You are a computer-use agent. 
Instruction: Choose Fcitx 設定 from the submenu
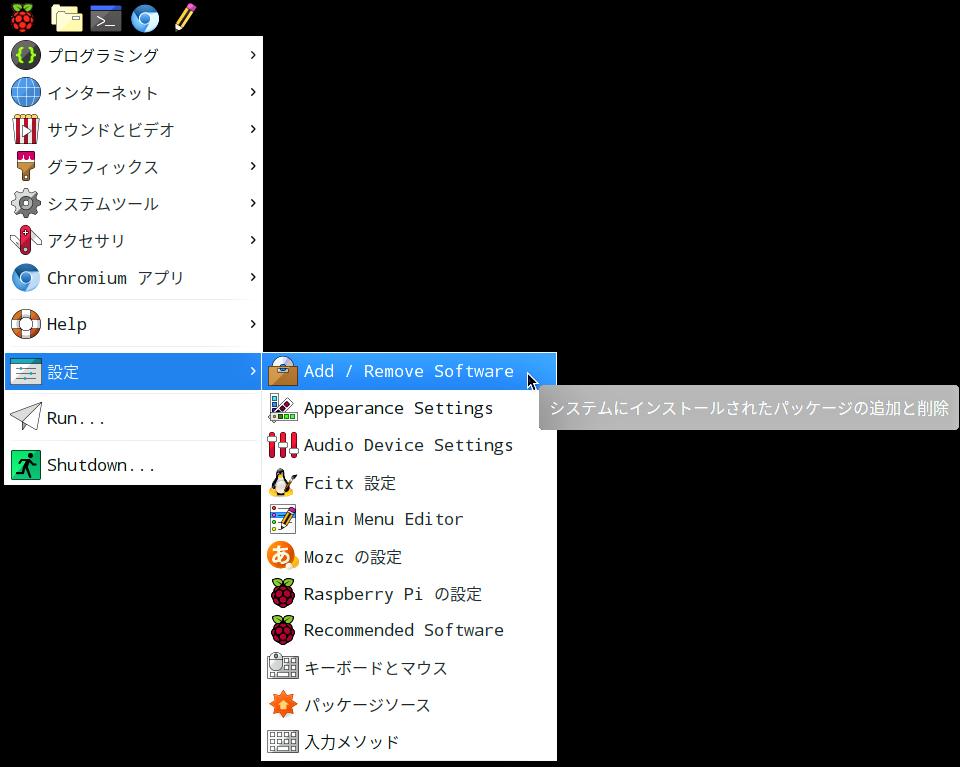pos(409,482)
